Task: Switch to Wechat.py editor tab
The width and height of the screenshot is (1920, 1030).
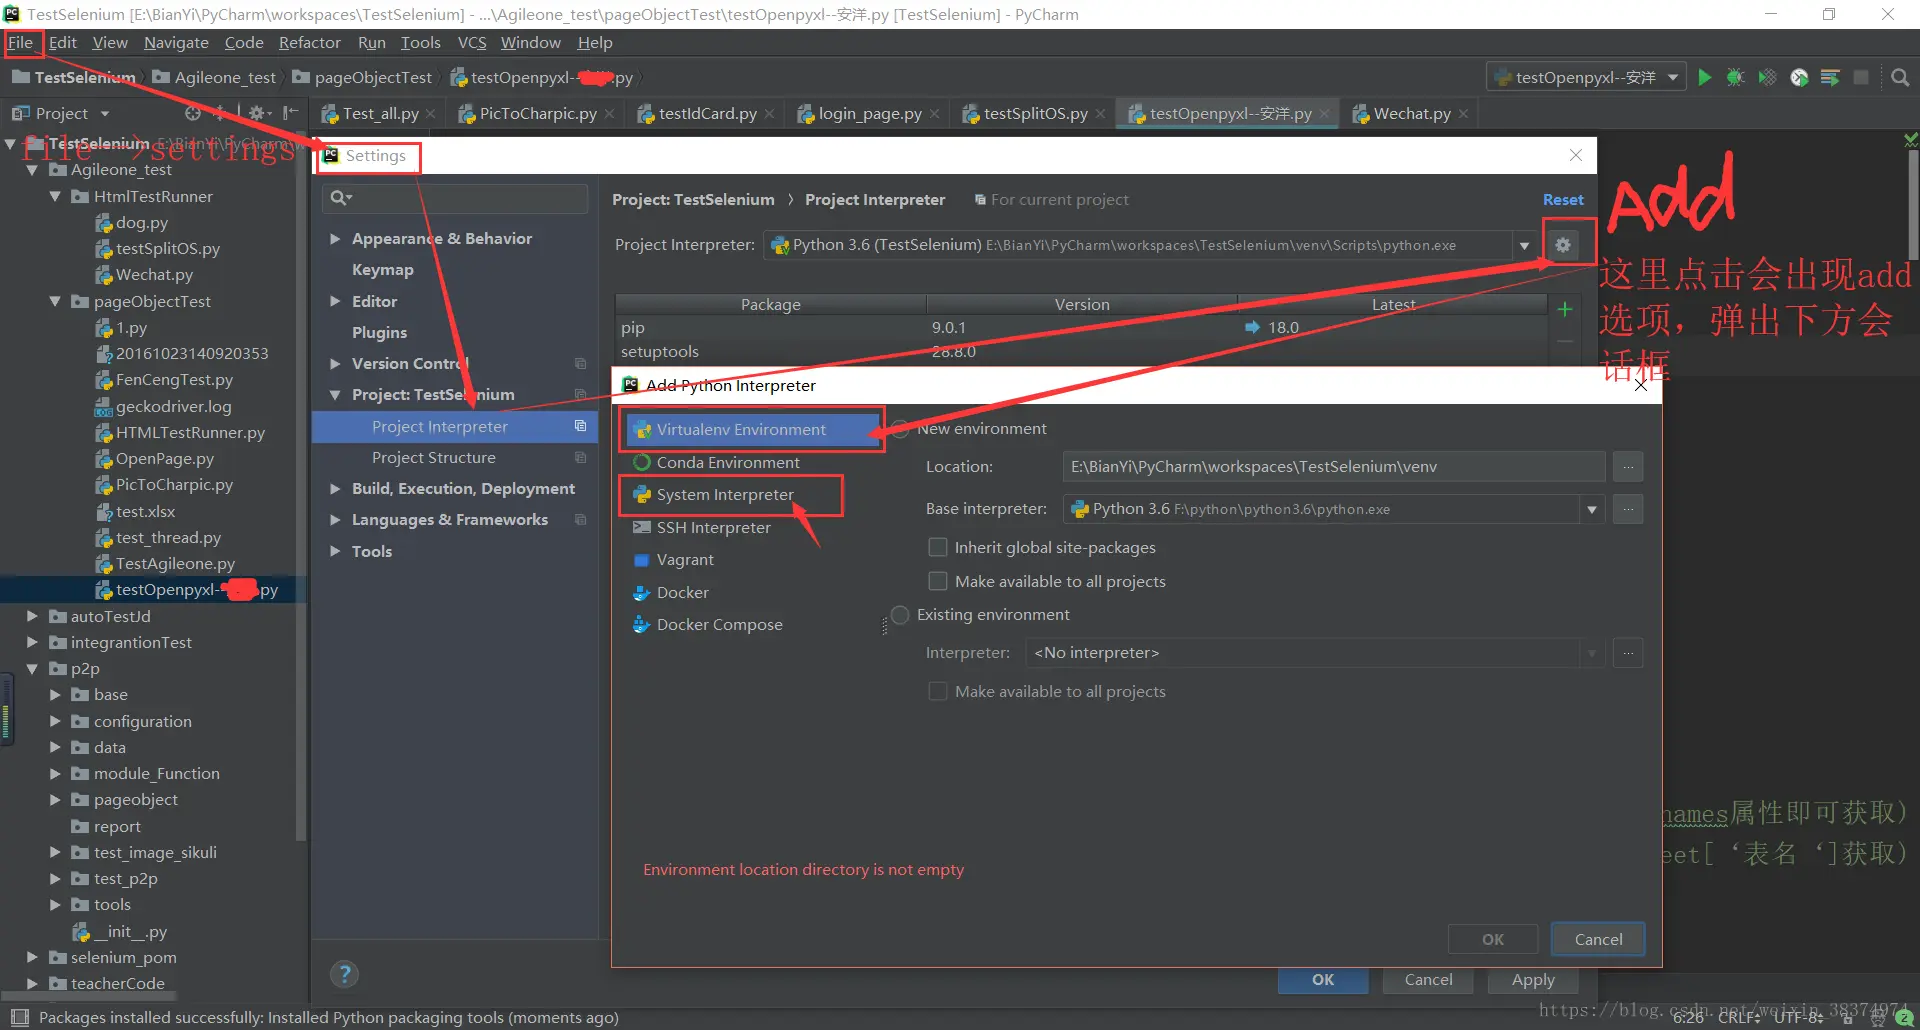Action: point(1411,114)
